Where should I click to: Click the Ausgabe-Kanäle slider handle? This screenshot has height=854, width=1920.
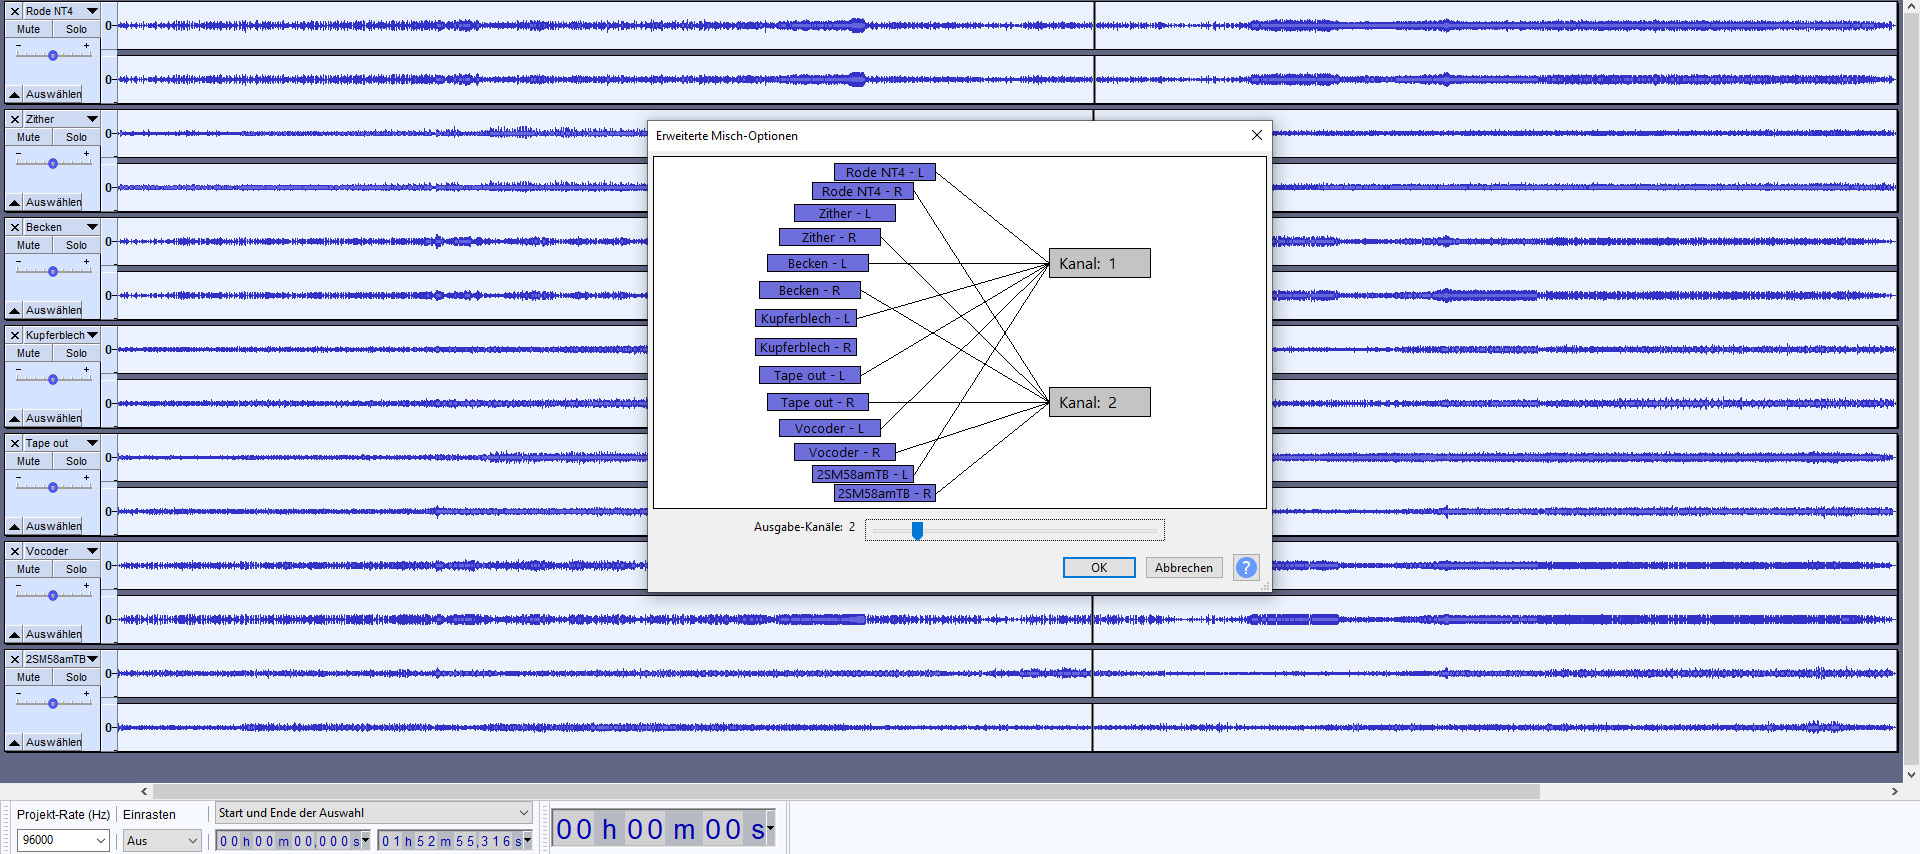point(917,530)
